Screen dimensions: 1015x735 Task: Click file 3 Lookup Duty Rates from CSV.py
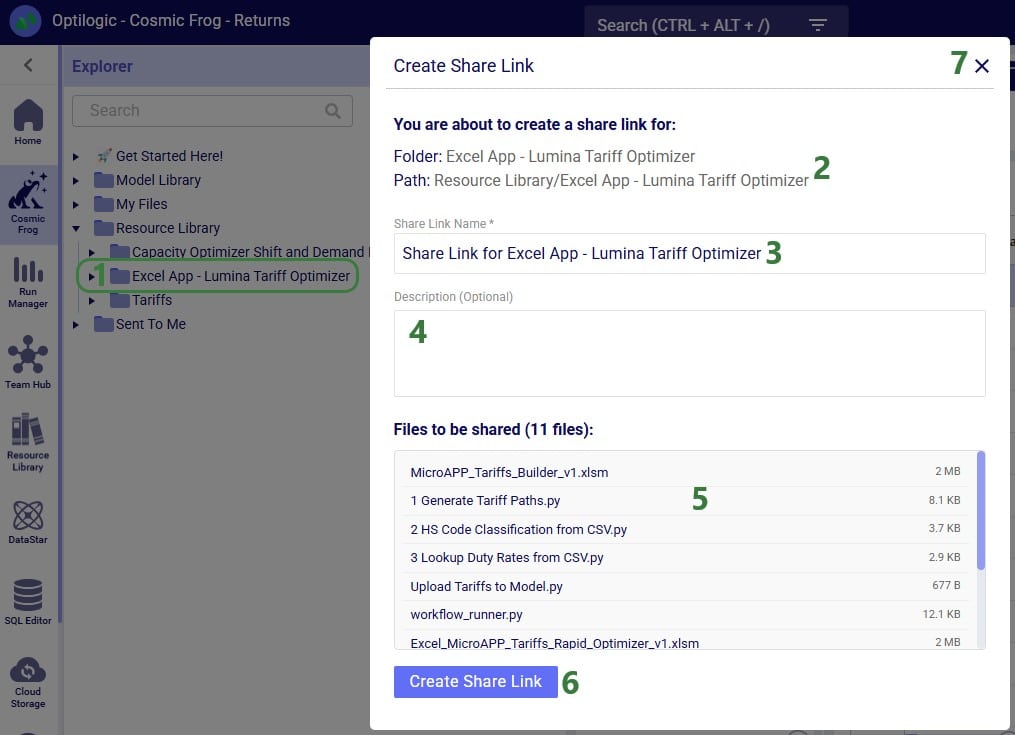(x=507, y=558)
